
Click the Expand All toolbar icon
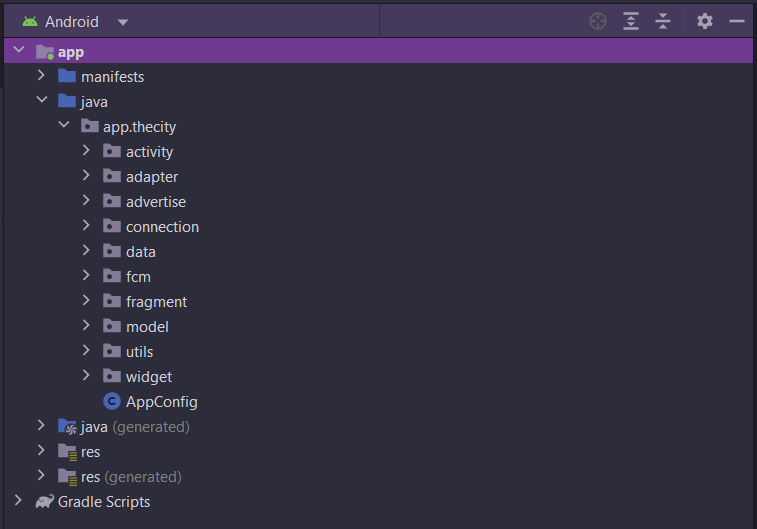(x=630, y=21)
